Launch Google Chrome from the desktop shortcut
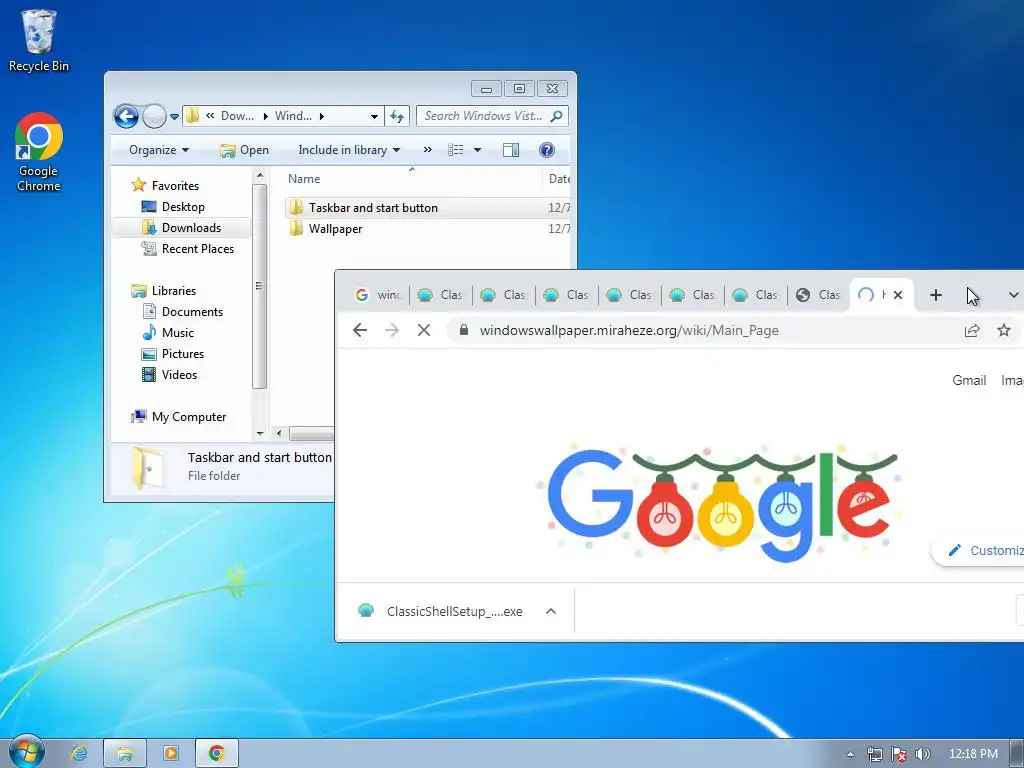The height and width of the screenshot is (768, 1024). (39, 152)
